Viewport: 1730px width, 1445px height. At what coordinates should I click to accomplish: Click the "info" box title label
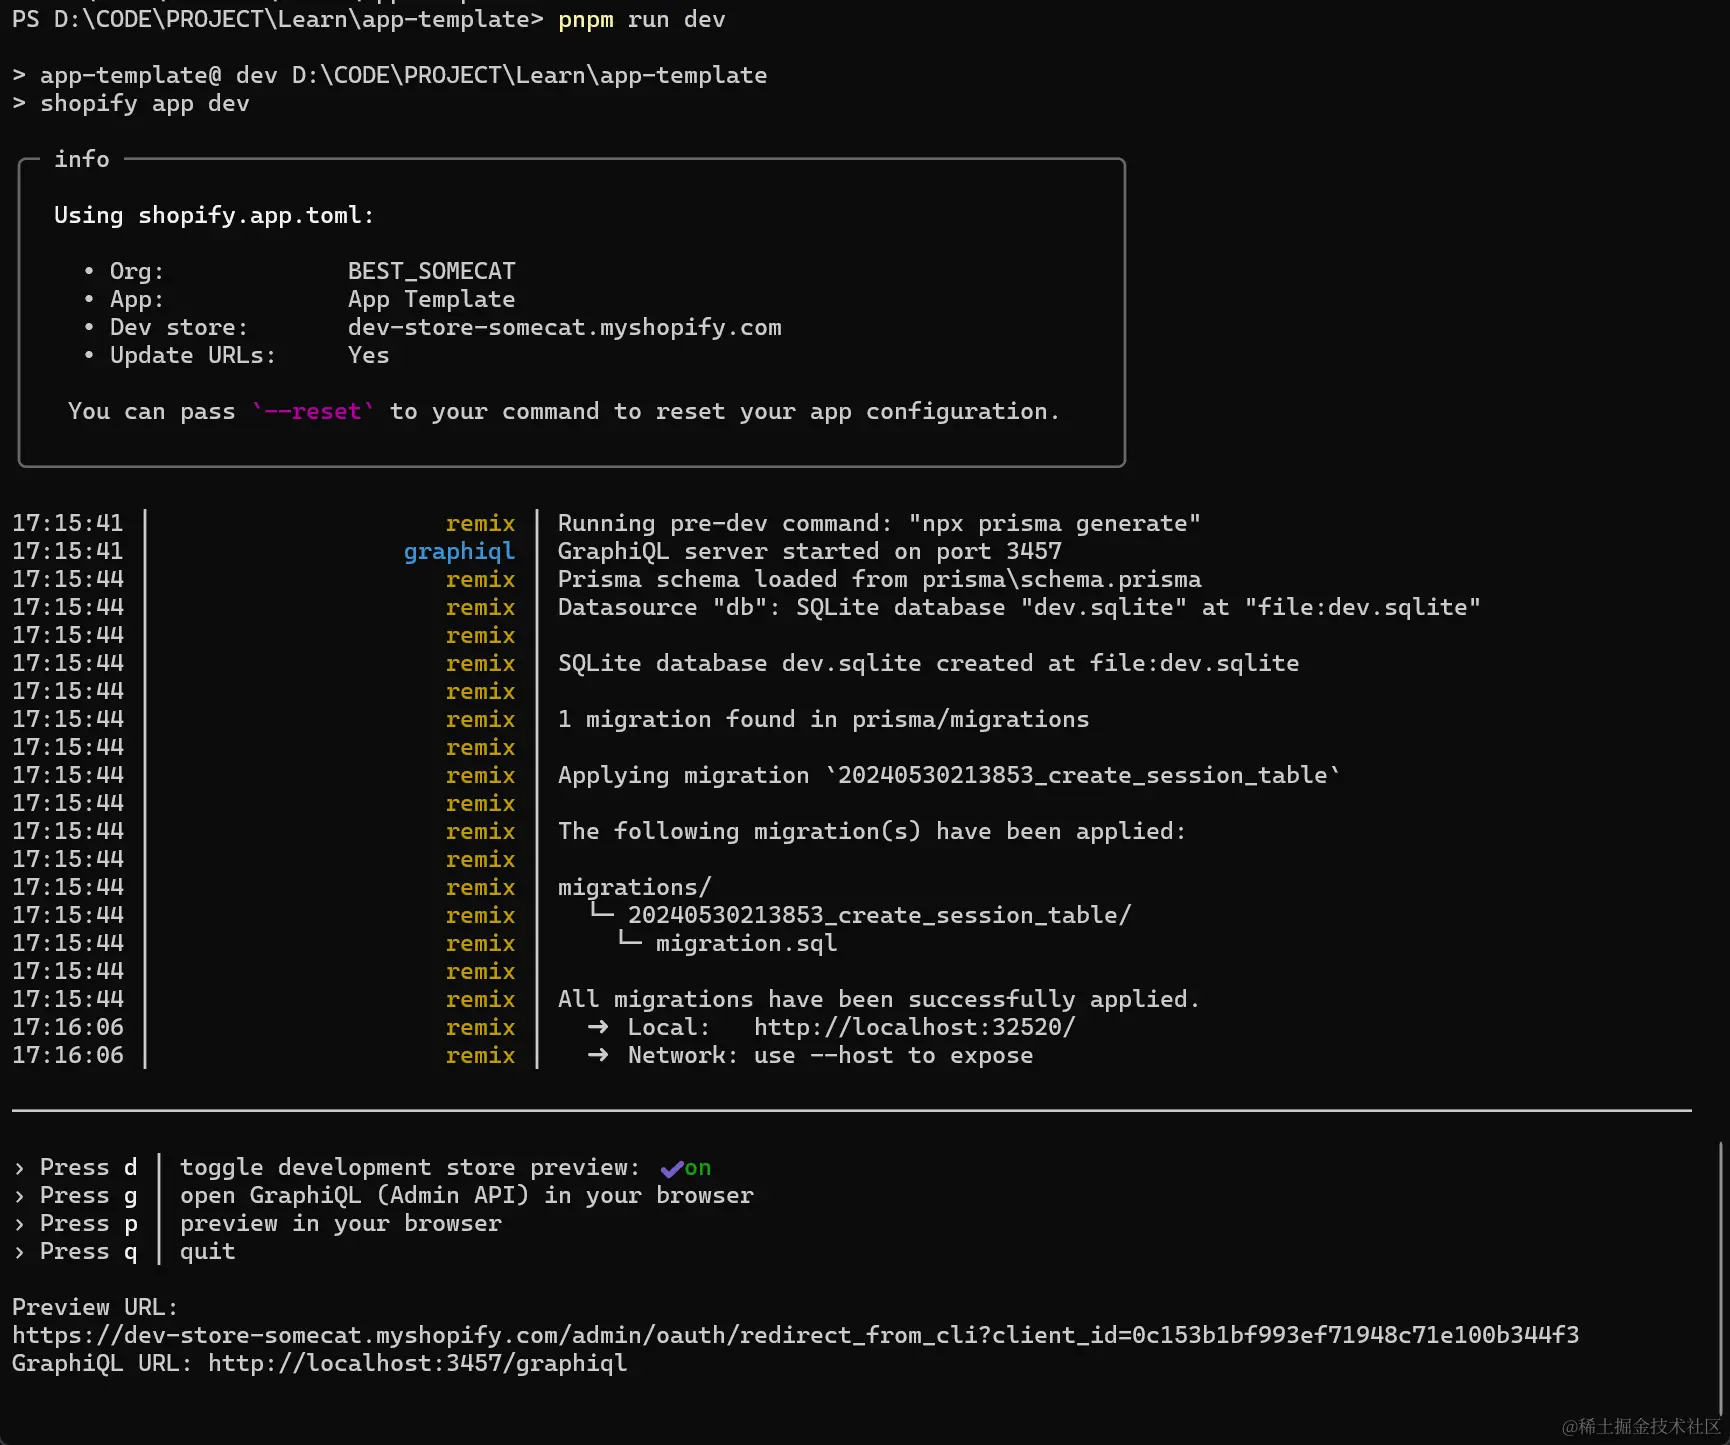(x=82, y=159)
